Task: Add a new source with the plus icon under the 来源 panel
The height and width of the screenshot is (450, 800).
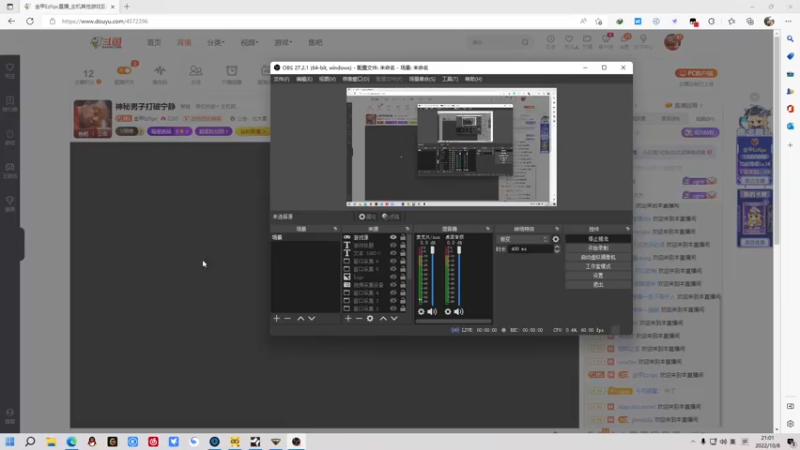Action: tap(348, 318)
